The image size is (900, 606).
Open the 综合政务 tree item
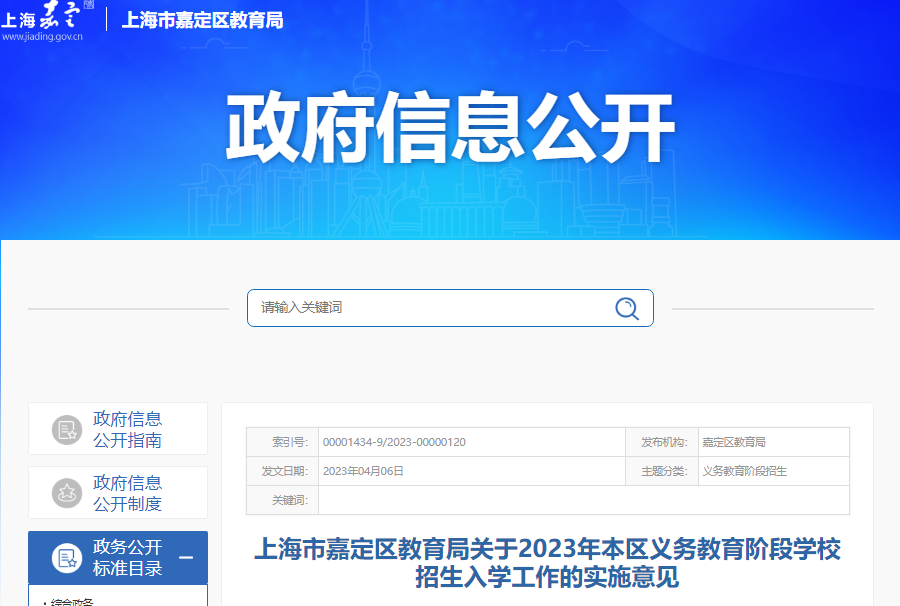(72, 602)
